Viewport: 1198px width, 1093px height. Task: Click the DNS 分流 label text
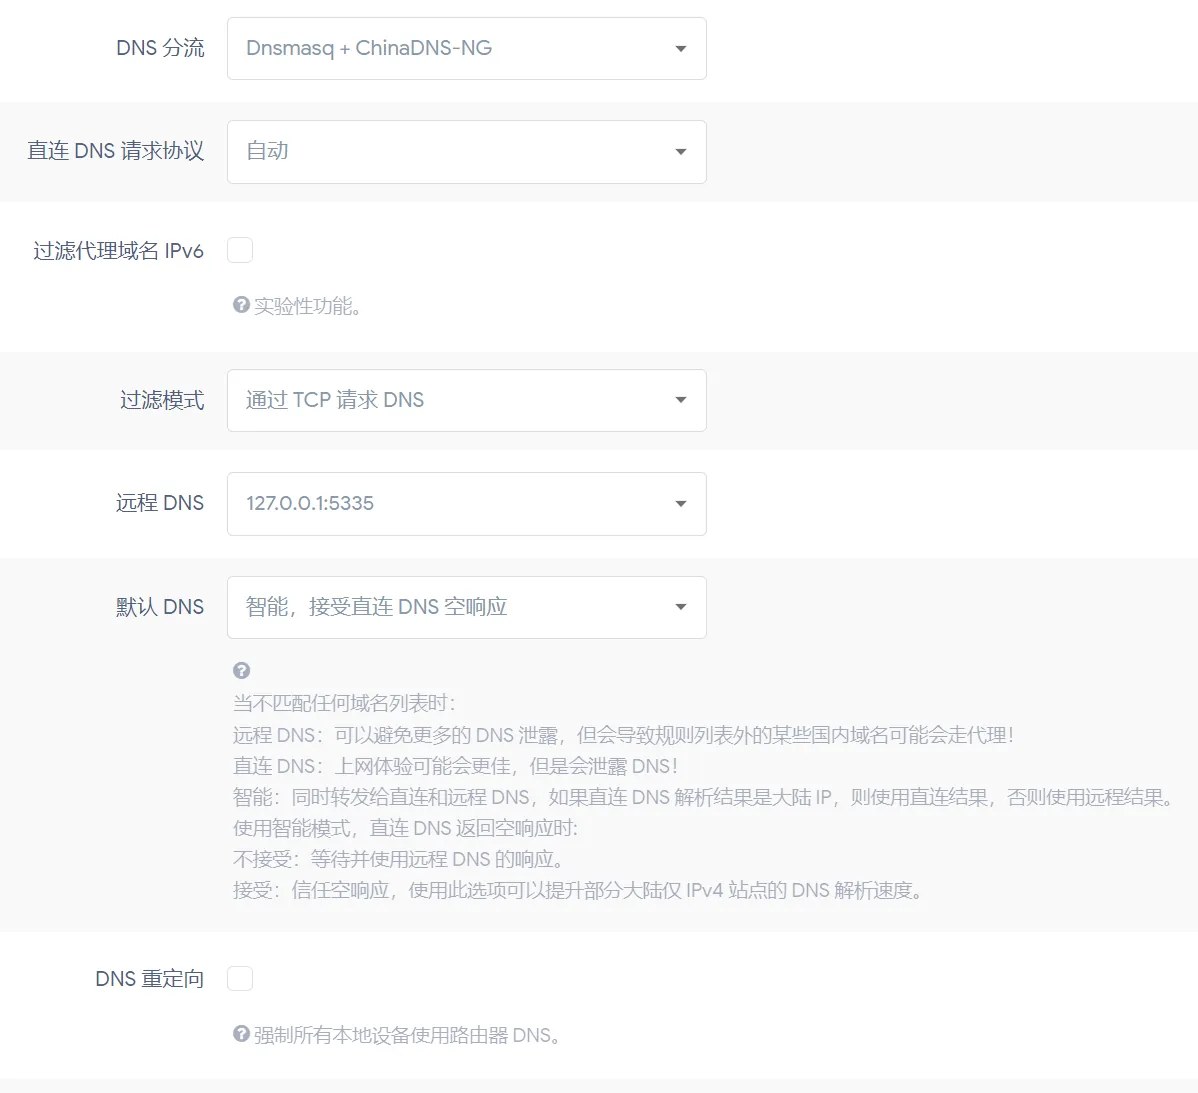point(160,48)
